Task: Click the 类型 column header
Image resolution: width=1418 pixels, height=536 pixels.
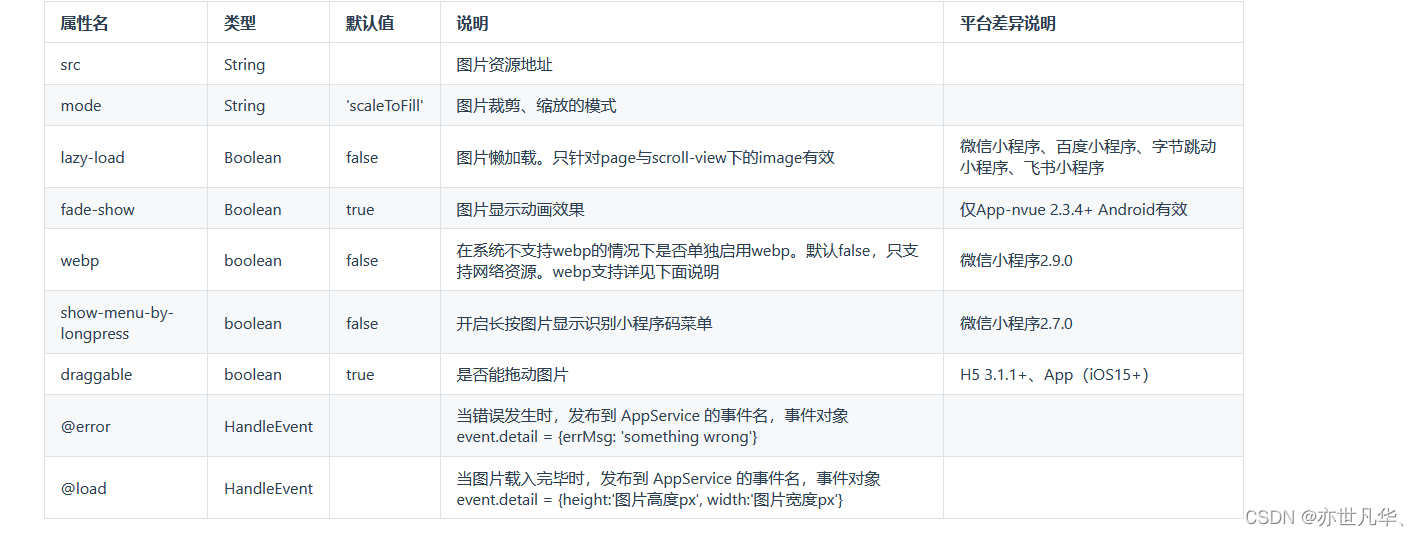Action: tap(239, 24)
